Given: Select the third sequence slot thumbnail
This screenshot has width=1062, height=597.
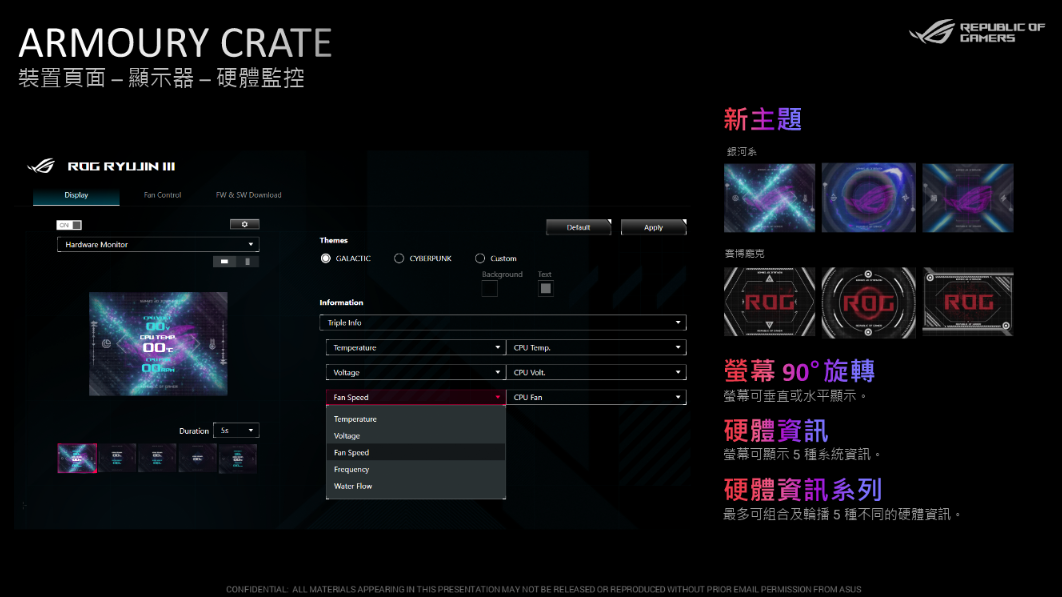Looking at the screenshot, I should [157, 458].
